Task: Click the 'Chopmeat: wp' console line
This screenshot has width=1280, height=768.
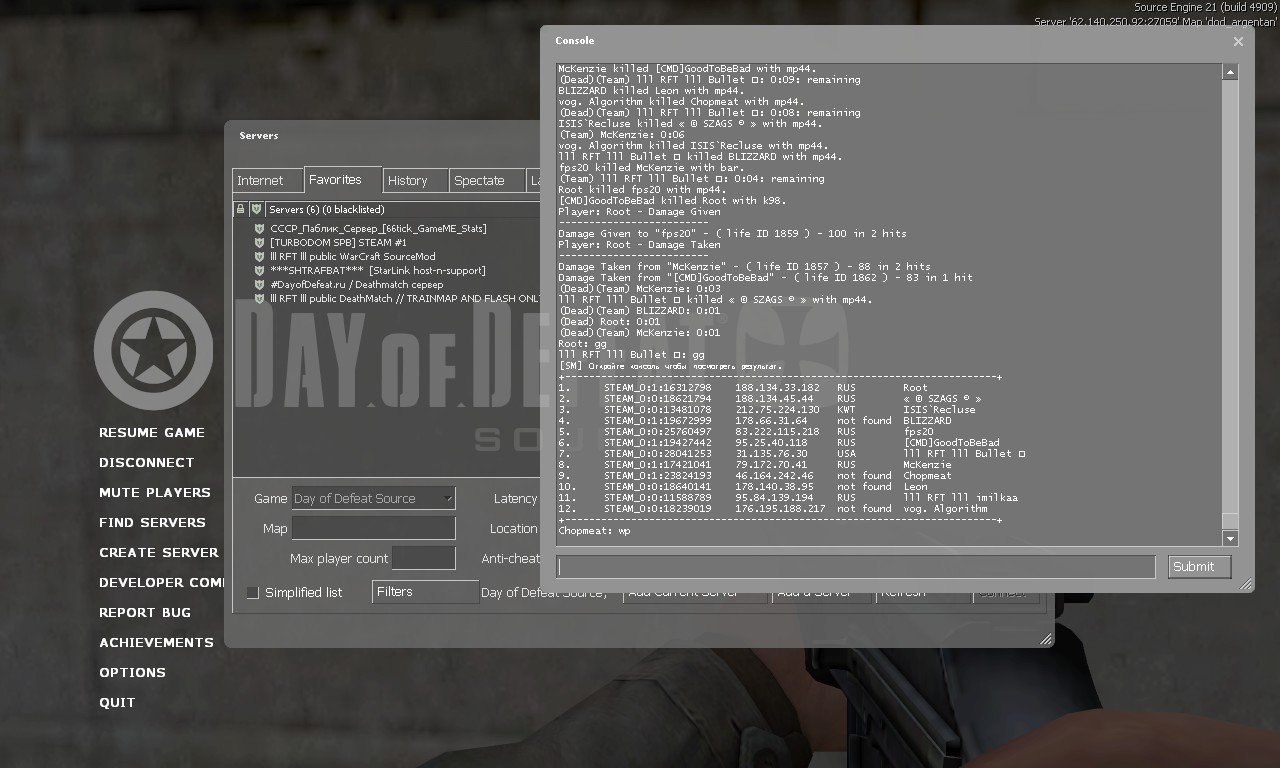Action: point(594,531)
